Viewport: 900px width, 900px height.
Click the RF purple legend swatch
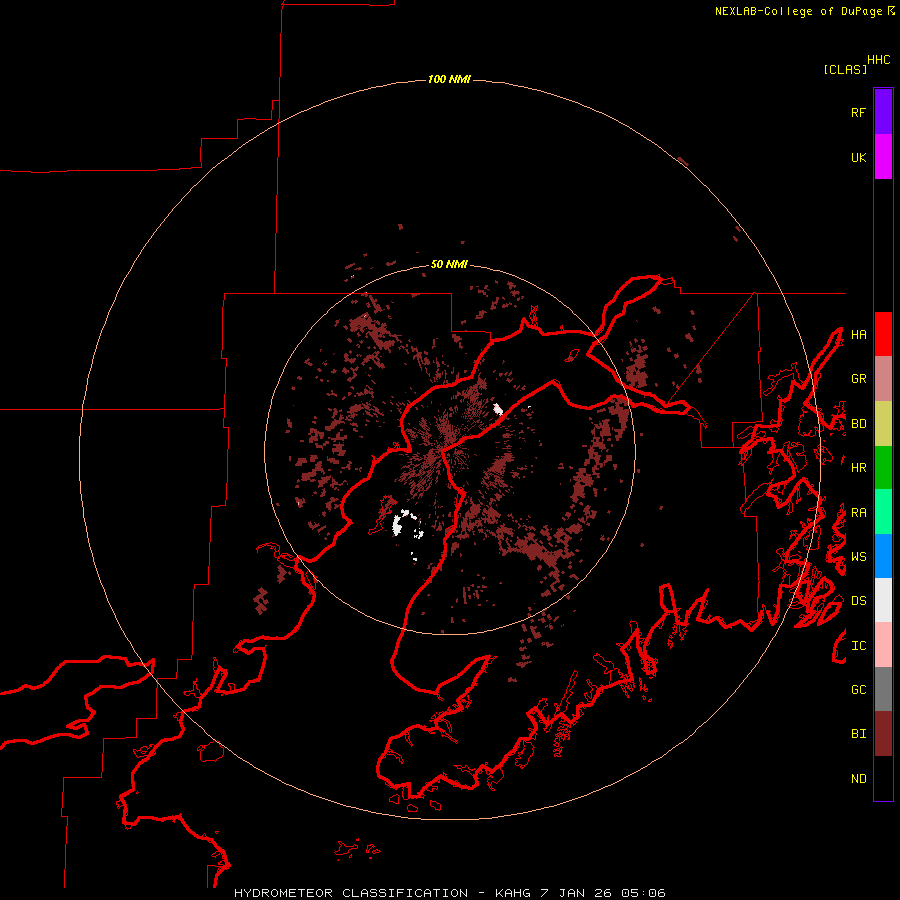[x=883, y=112]
